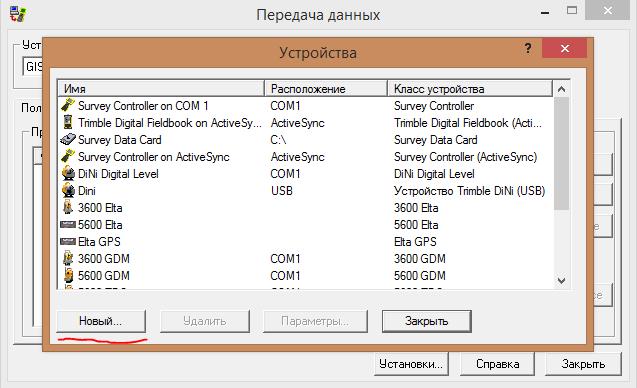Screen dimensions: 637x388
Task: Open the disabled Параметры button
Action: (315, 321)
